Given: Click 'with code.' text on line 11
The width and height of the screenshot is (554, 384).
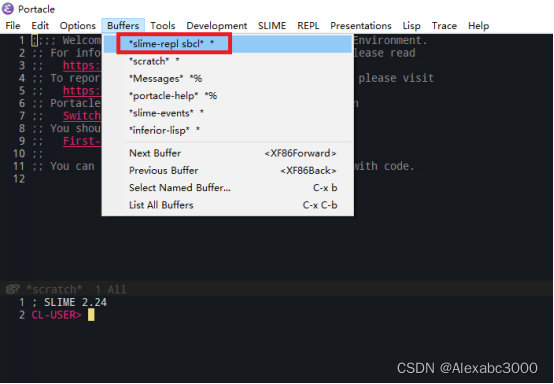Looking at the screenshot, I should coord(384,166).
